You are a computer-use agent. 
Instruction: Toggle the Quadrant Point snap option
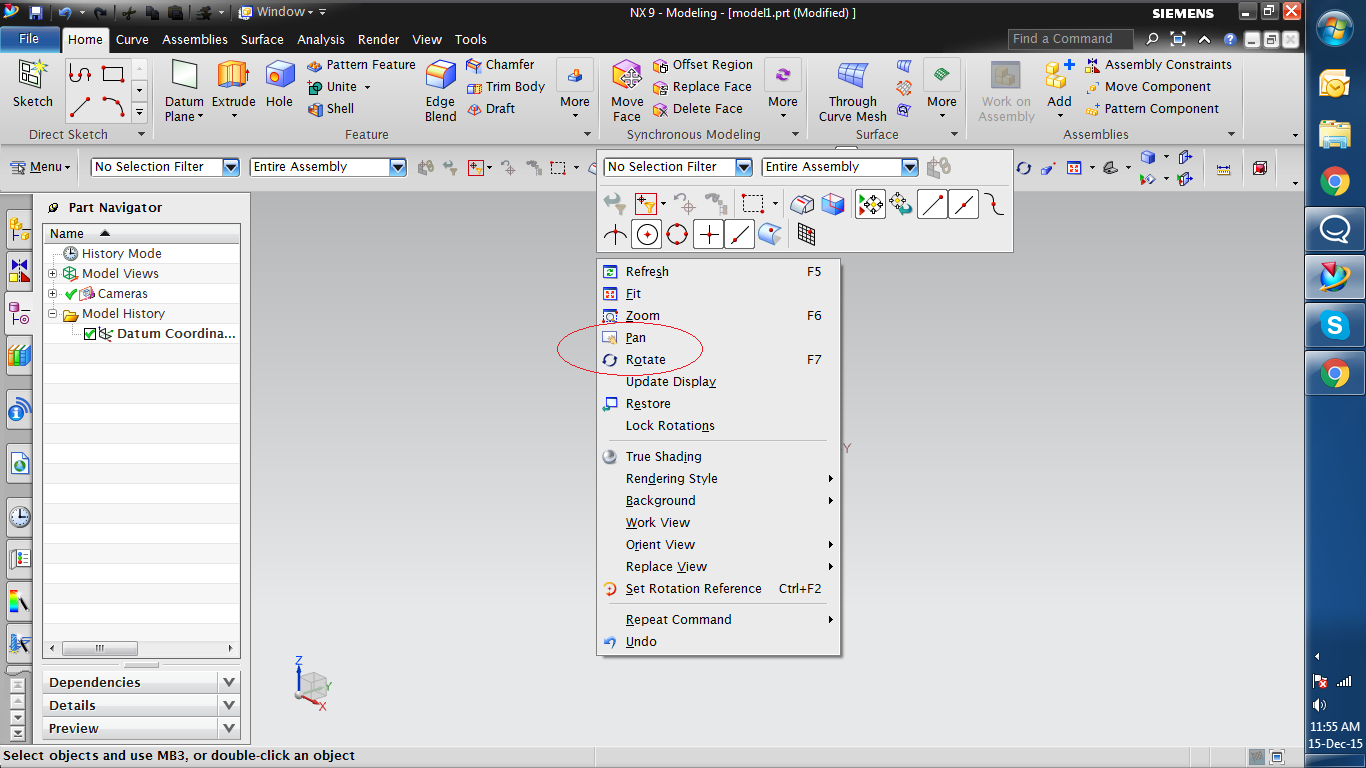(x=677, y=235)
